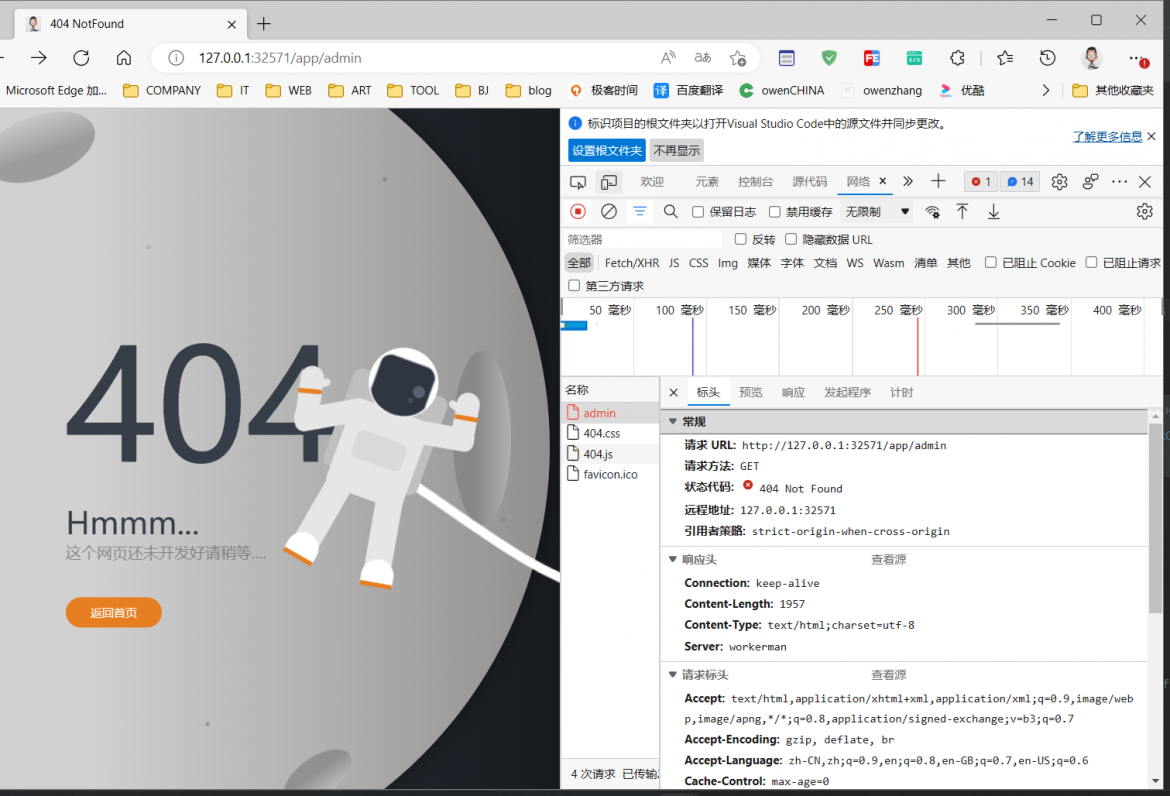This screenshot has width=1170, height=796.
Task: Select the 404.js request row
Action: (610, 454)
